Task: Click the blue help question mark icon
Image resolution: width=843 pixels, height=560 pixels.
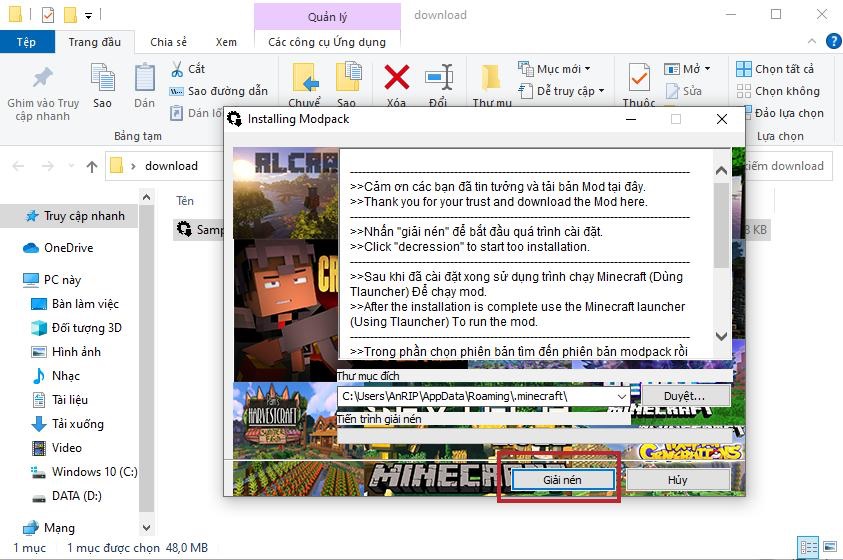Action: point(834,41)
